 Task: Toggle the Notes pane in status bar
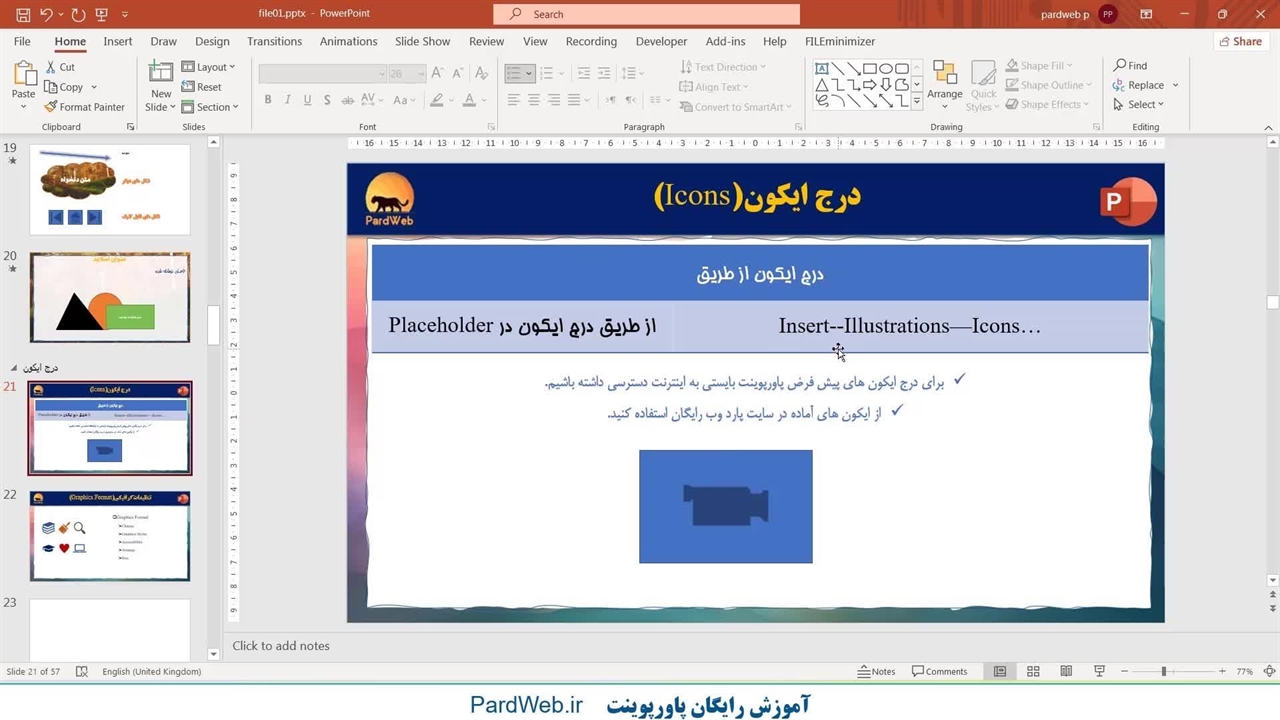click(876, 671)
